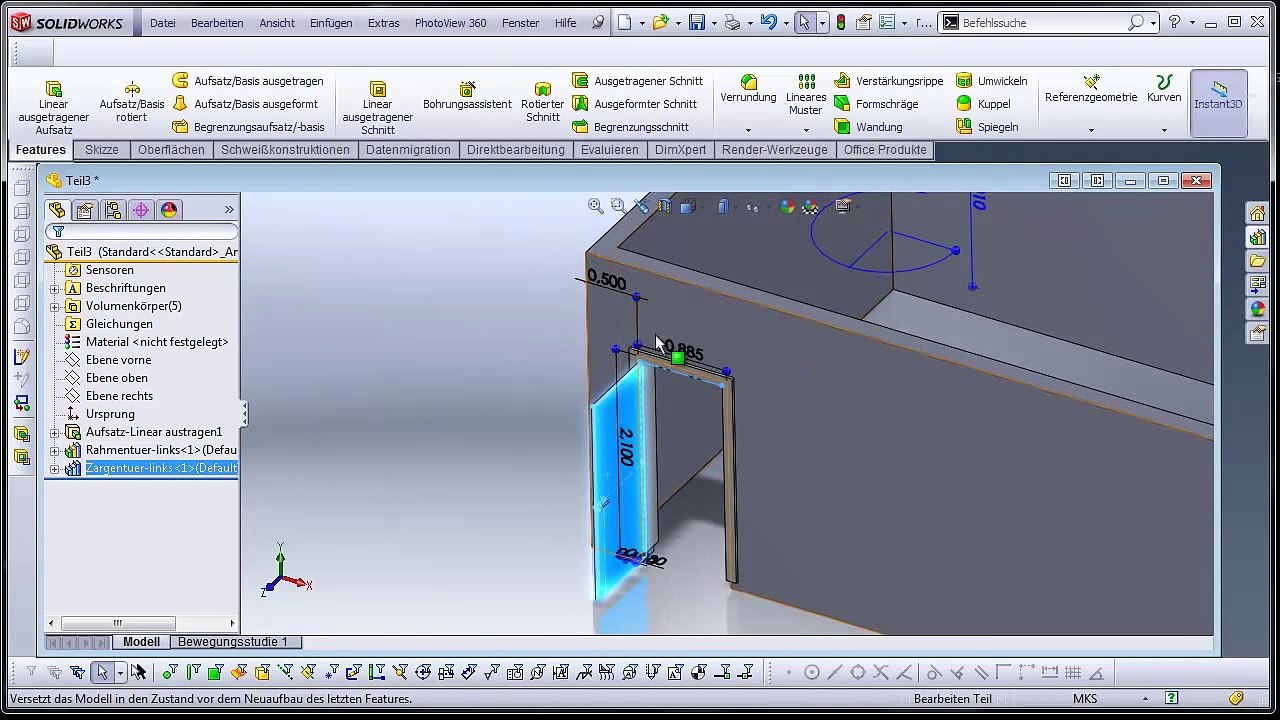Screen dimensions: 1280x720
Task: Open the PhotoView 360 menu
Action: (x=451, y=23)
